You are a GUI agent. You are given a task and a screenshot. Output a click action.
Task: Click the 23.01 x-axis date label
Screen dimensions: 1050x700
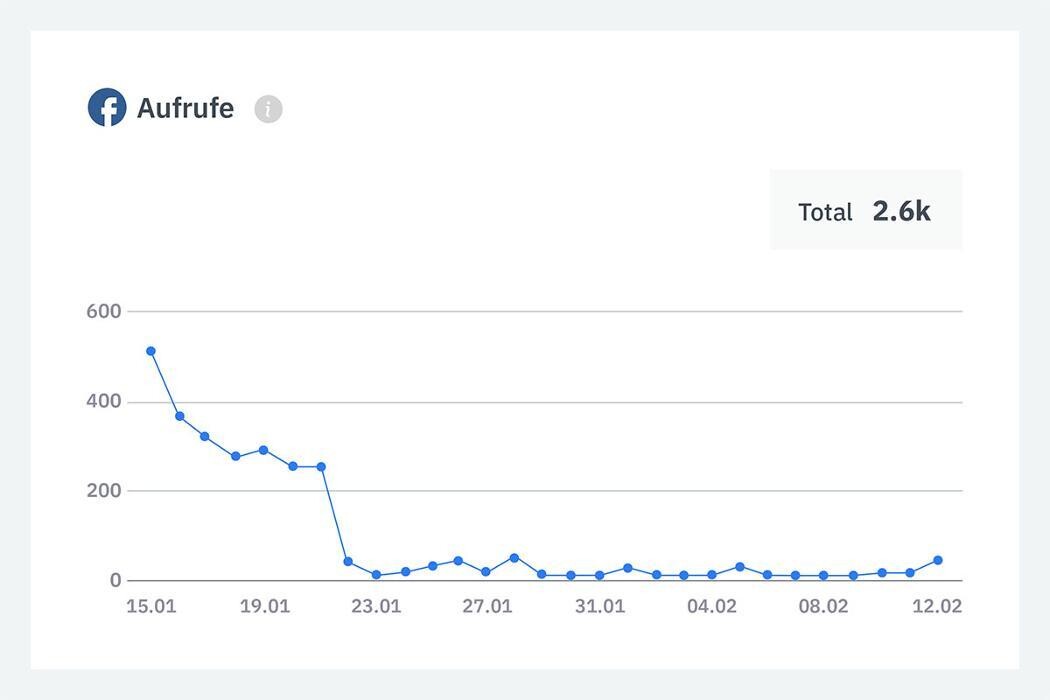pyautogui.click(x=376, y=606)
